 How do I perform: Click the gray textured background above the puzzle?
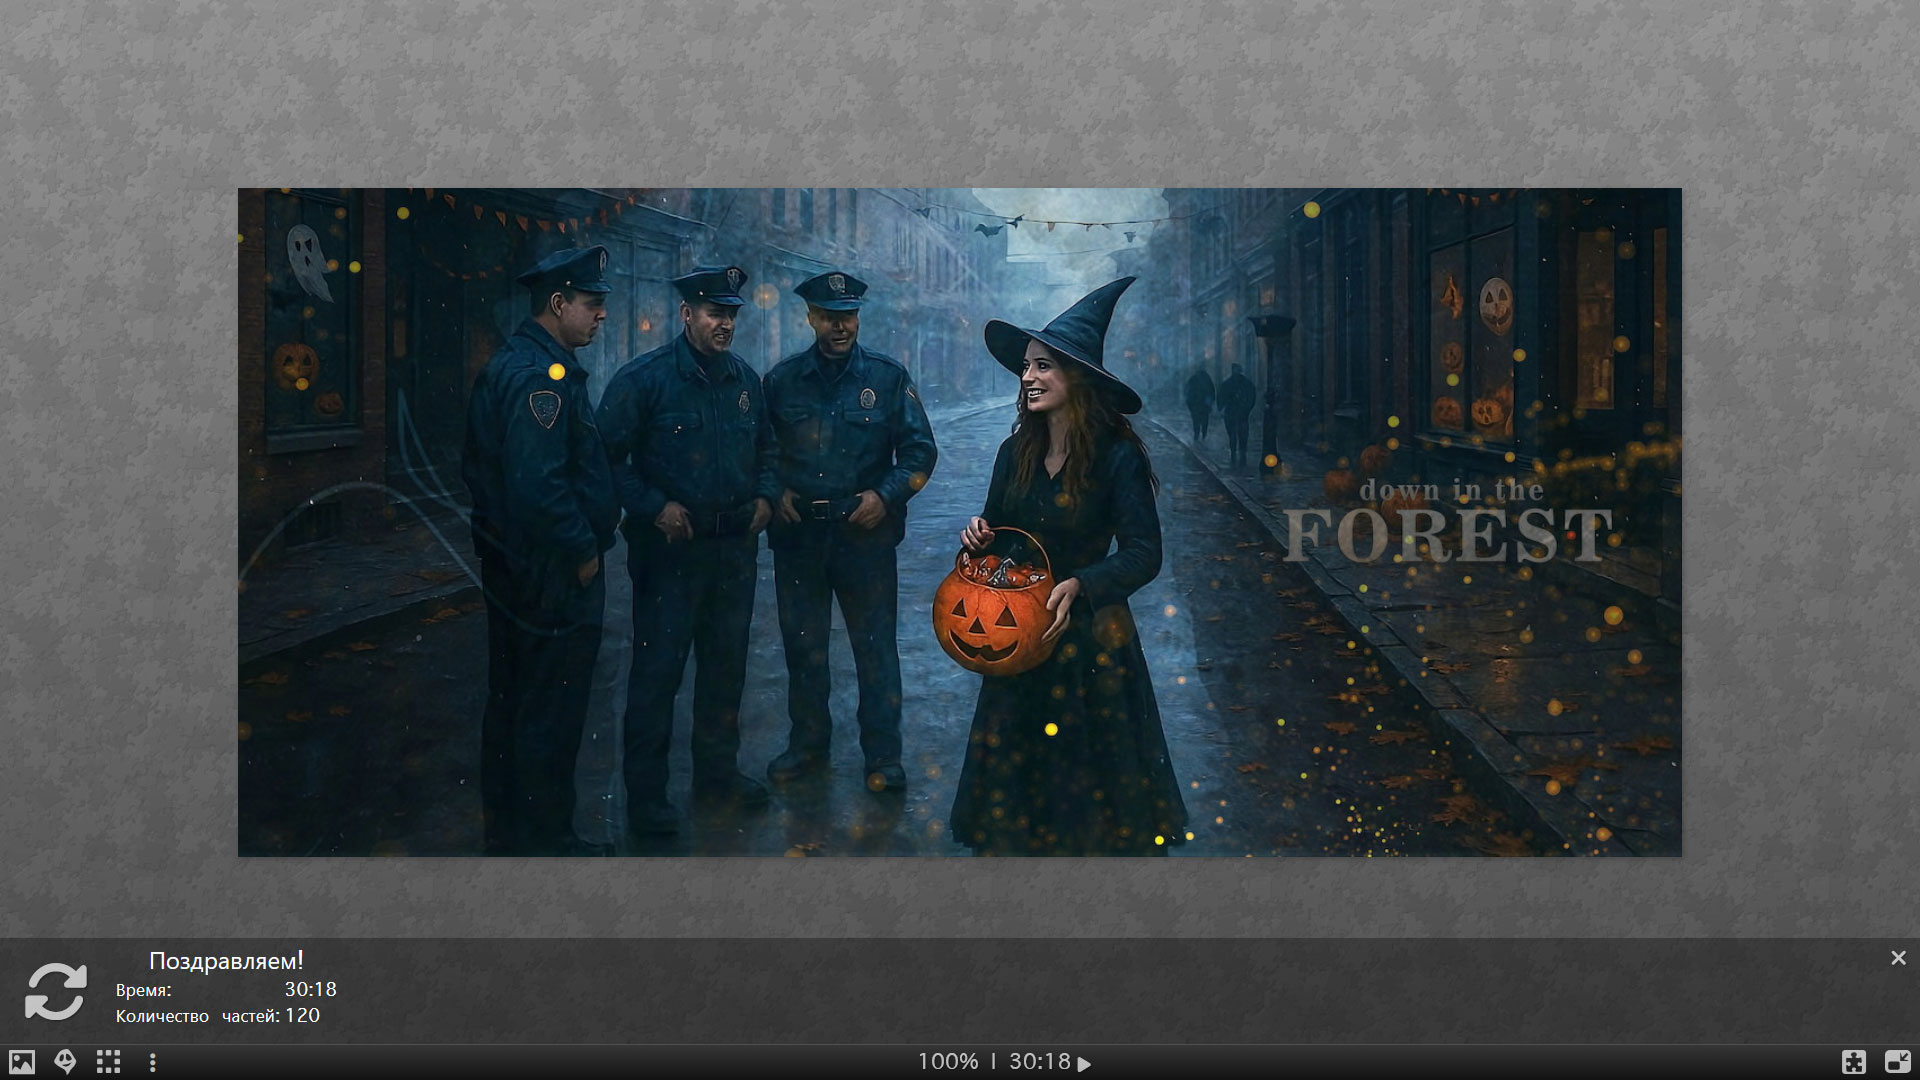pyautogui.click(x=960, y=95)
